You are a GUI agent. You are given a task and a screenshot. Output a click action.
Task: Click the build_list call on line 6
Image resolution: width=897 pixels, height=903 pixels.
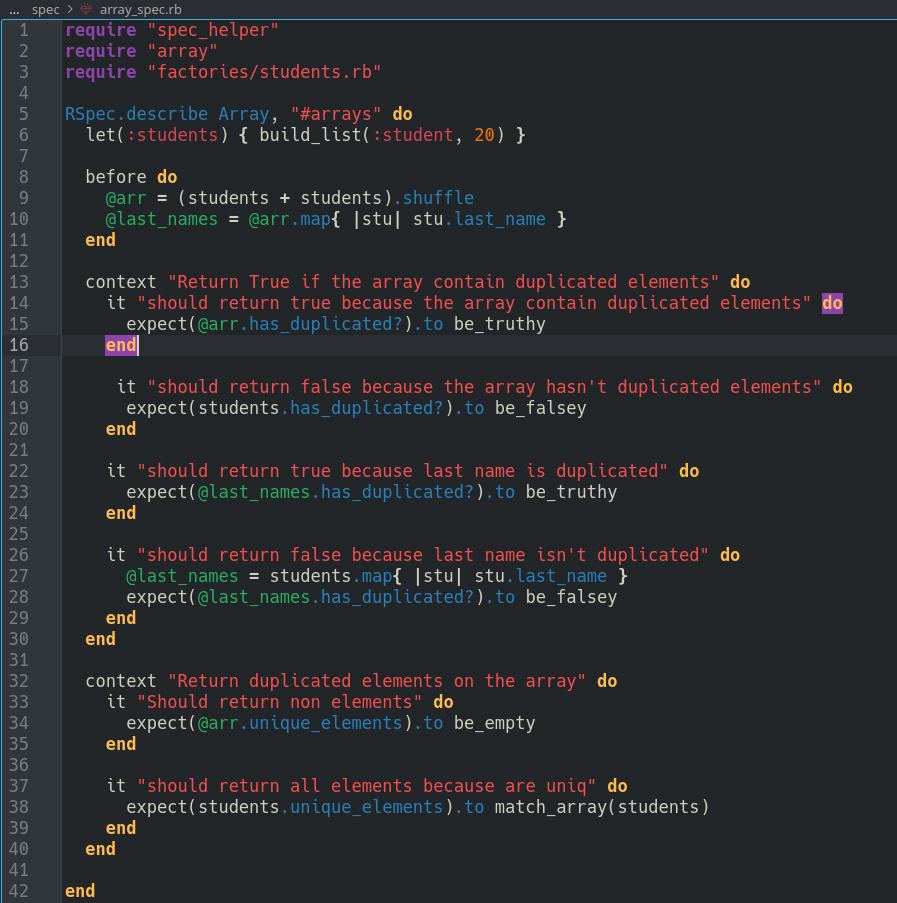point(310,135)
